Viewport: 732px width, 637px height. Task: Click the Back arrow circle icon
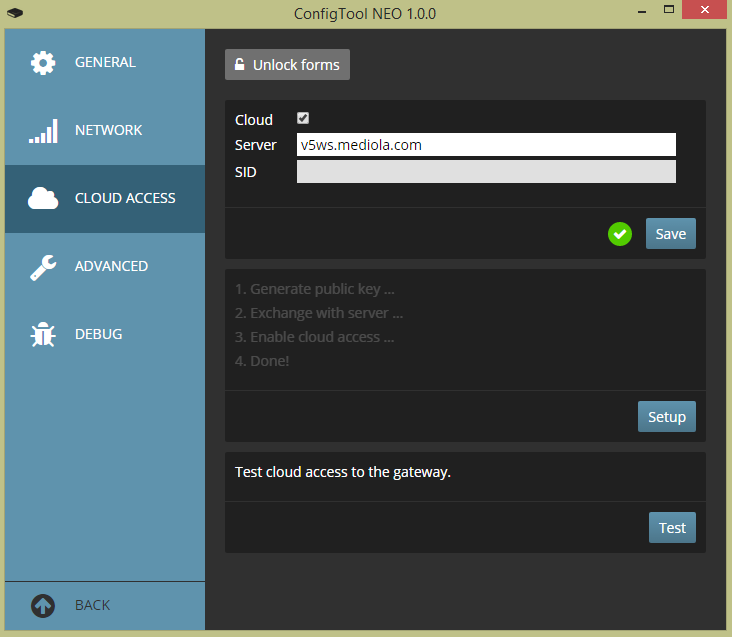point(43,605)
